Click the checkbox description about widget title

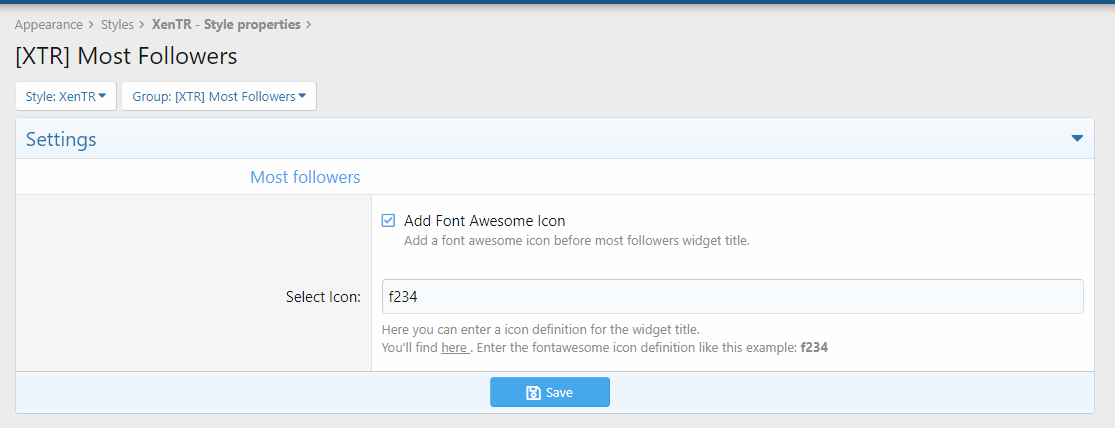pos(576,241)
